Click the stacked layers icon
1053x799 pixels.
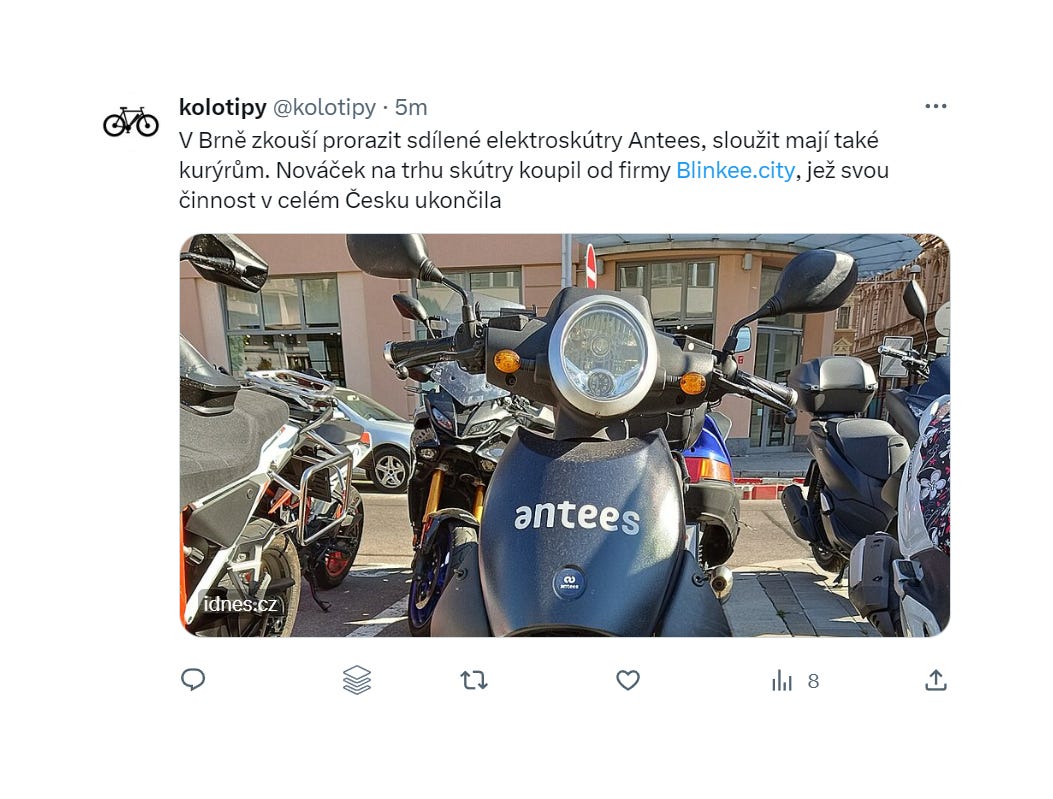[x=357, y=679]
